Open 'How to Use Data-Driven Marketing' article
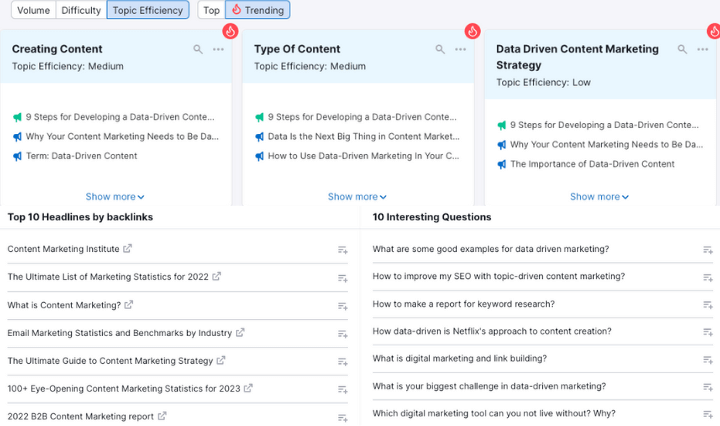The image size is (720, 426). [x=363, y=156]
